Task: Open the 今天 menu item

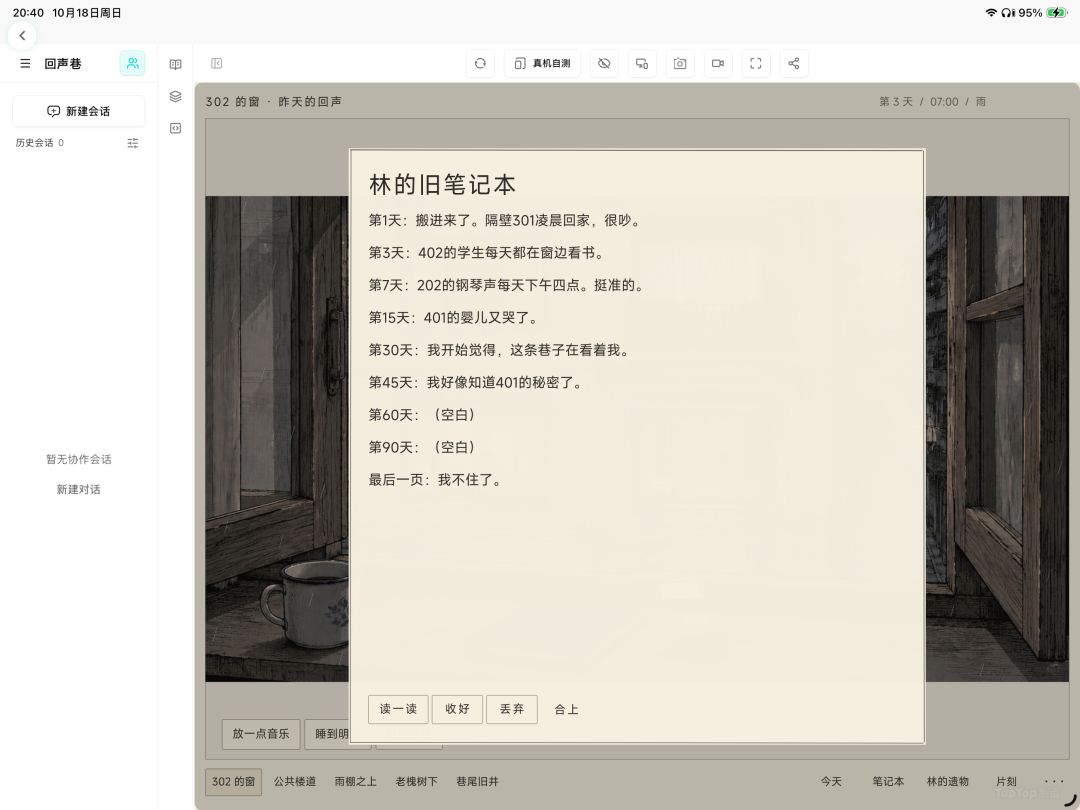Action: [831, 782]
